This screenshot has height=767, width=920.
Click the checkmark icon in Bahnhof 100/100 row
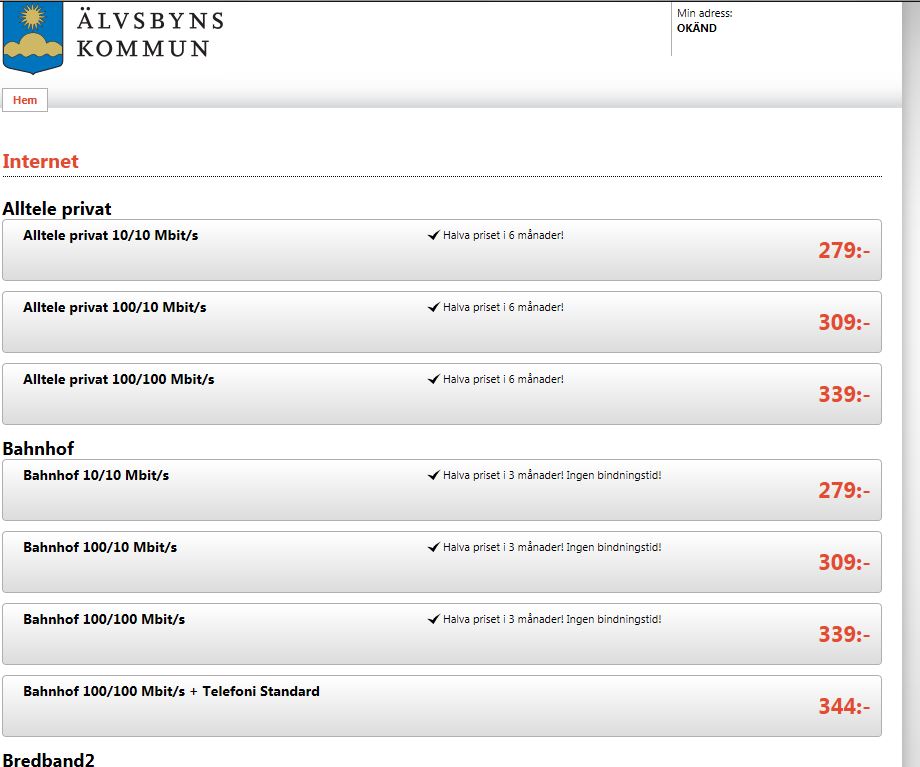pyautogui.click(x=434, y=620)
